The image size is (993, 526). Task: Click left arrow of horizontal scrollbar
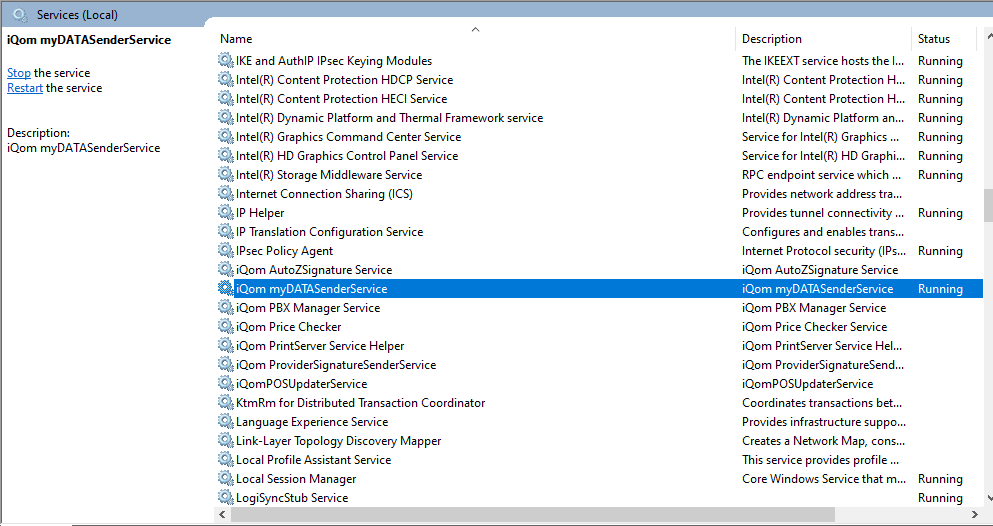(222, 515)
